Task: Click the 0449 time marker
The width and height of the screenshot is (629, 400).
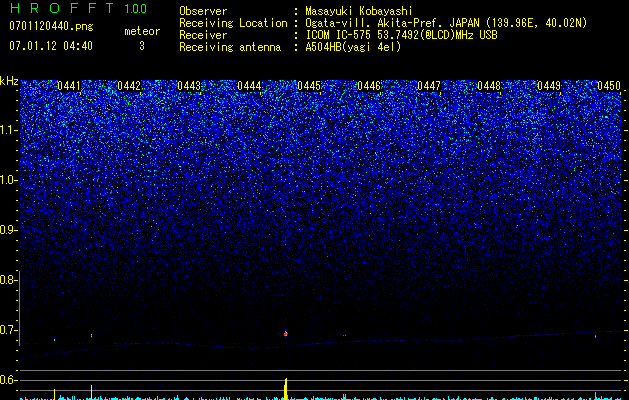Action: tap(549, 86)
